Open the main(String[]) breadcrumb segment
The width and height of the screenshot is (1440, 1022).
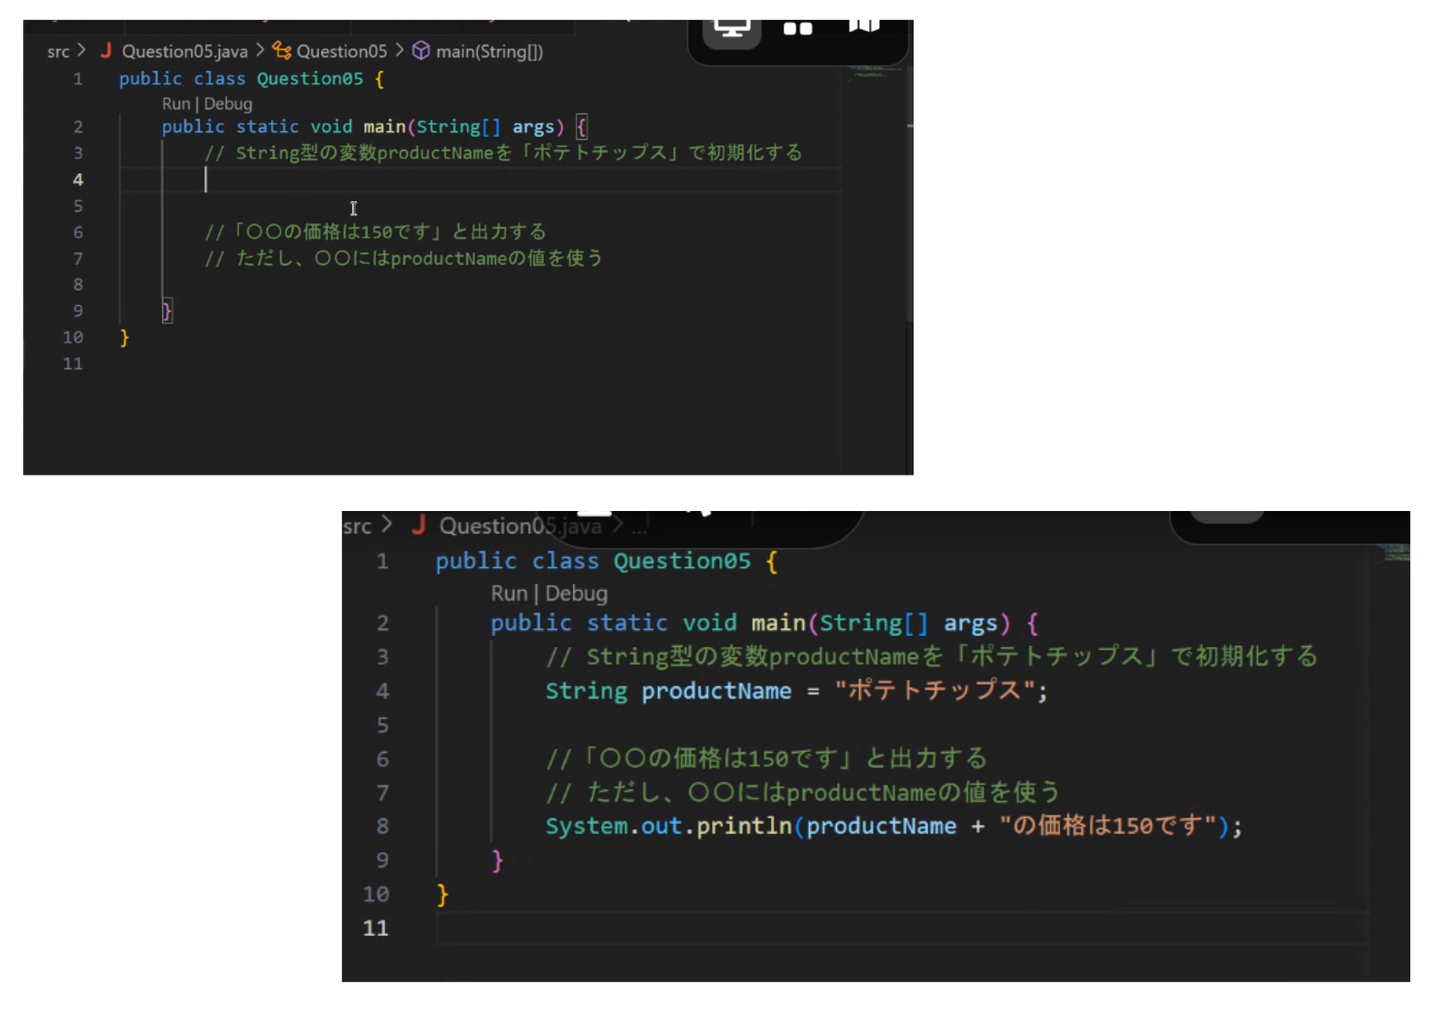490,51
